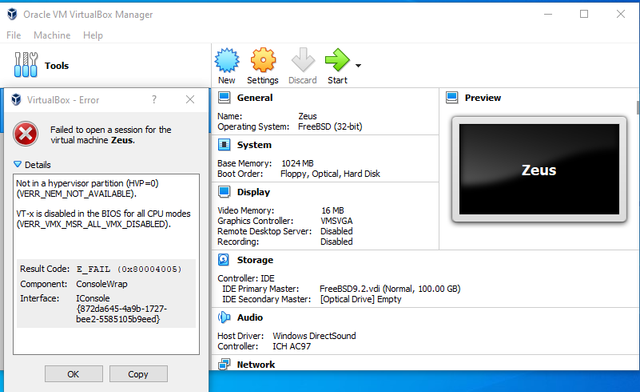The height and width of the screenshot is (392, 640).
Task: Start the VM with green arrow
Action: [337, 60]
